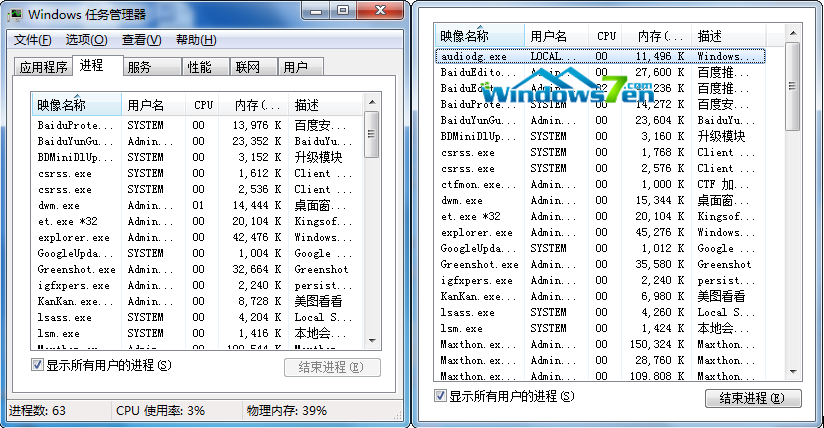Sort by 映像名称 column in right window

[x=480, y=36]
